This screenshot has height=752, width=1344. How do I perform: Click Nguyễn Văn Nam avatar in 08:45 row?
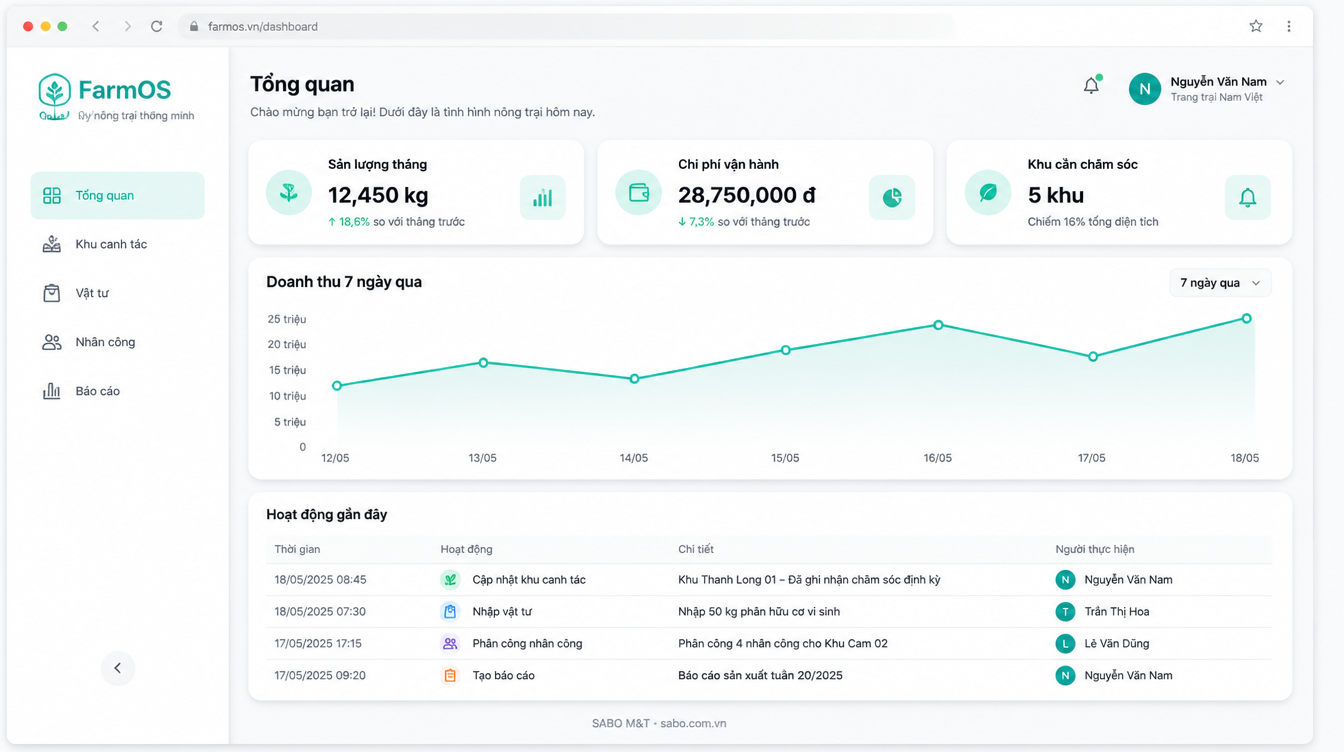[1065, 580]
